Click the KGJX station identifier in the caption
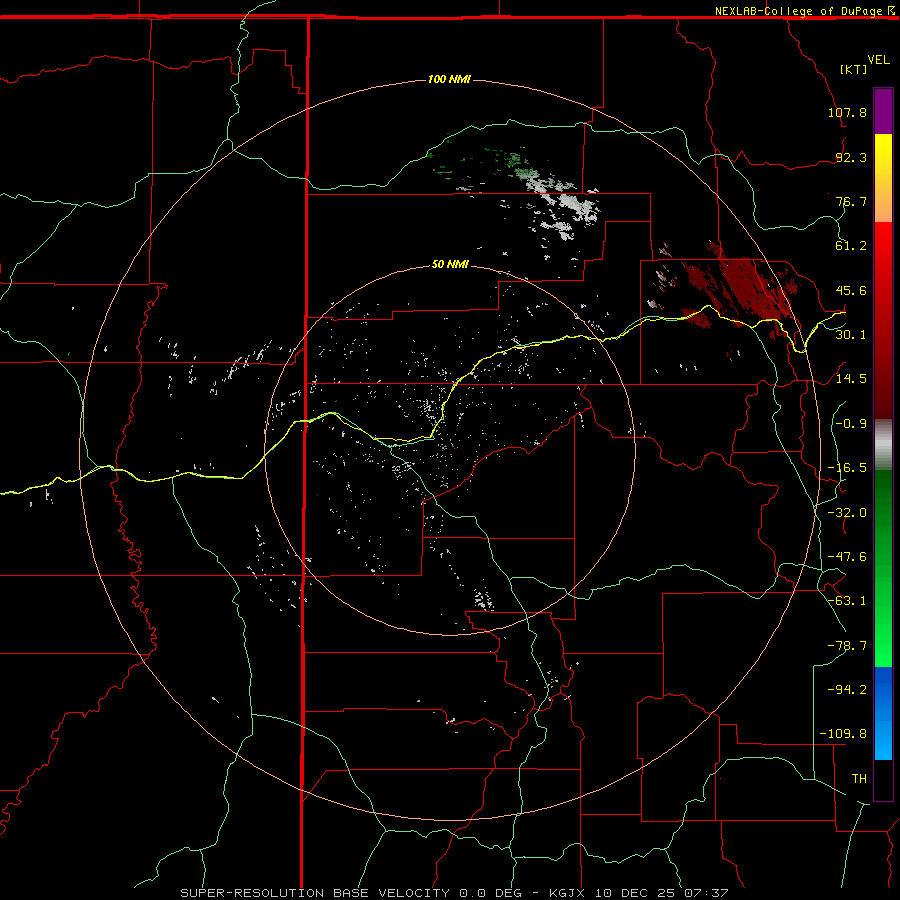Screen dimensions: 900x900 point(567,893)
